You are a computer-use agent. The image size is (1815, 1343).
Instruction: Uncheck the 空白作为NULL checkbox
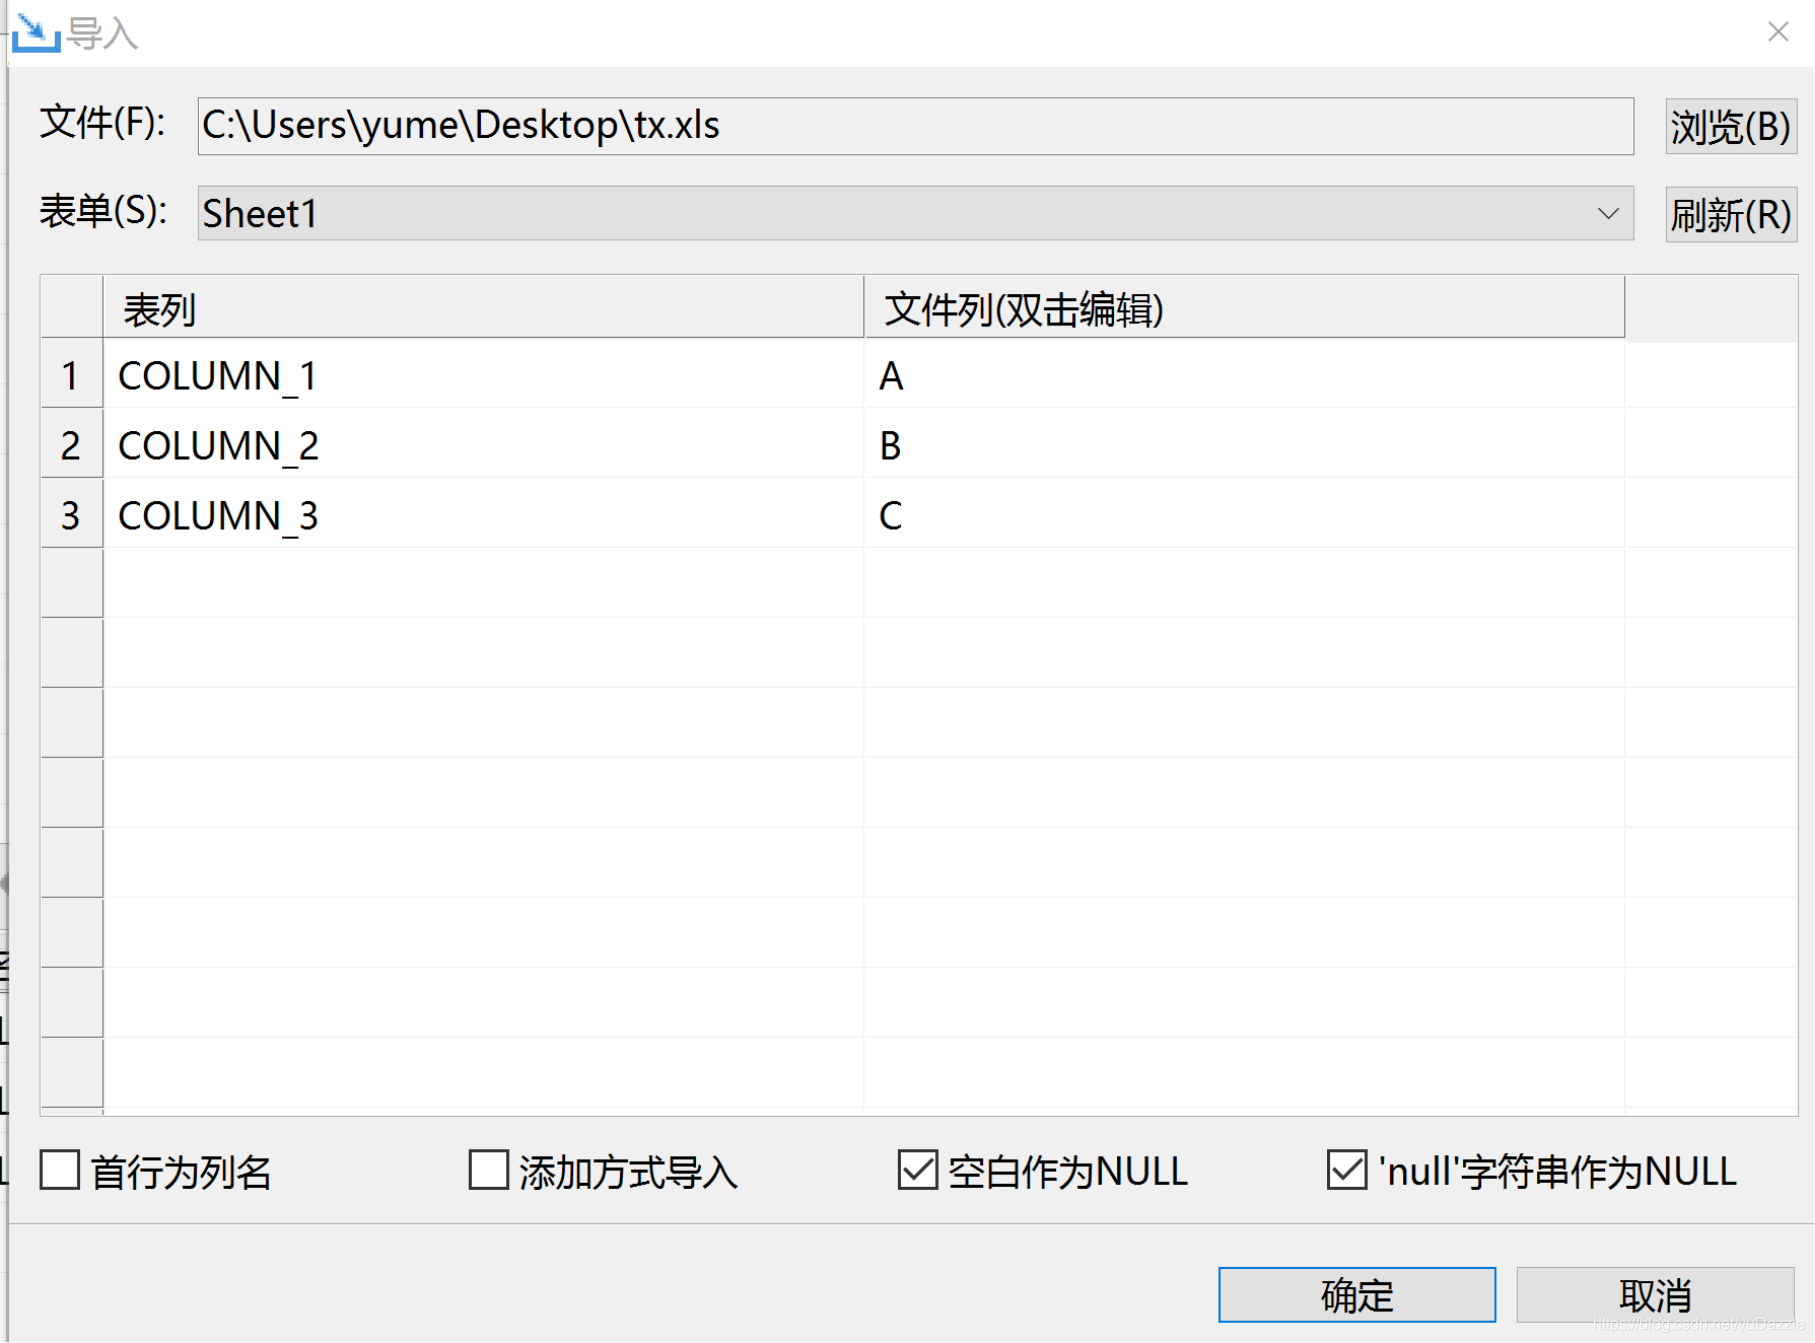click(917, 1170)
